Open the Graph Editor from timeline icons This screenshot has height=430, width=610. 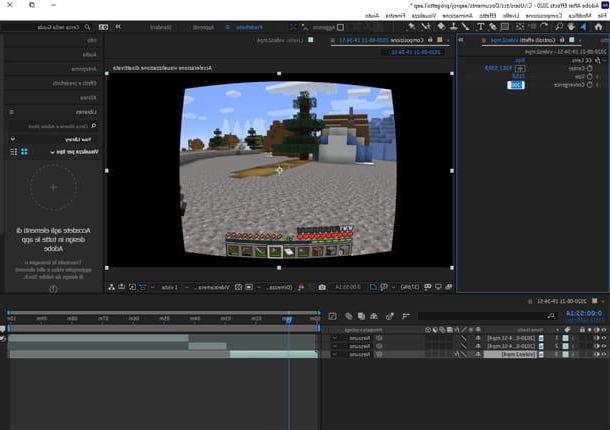click(332, 316)
